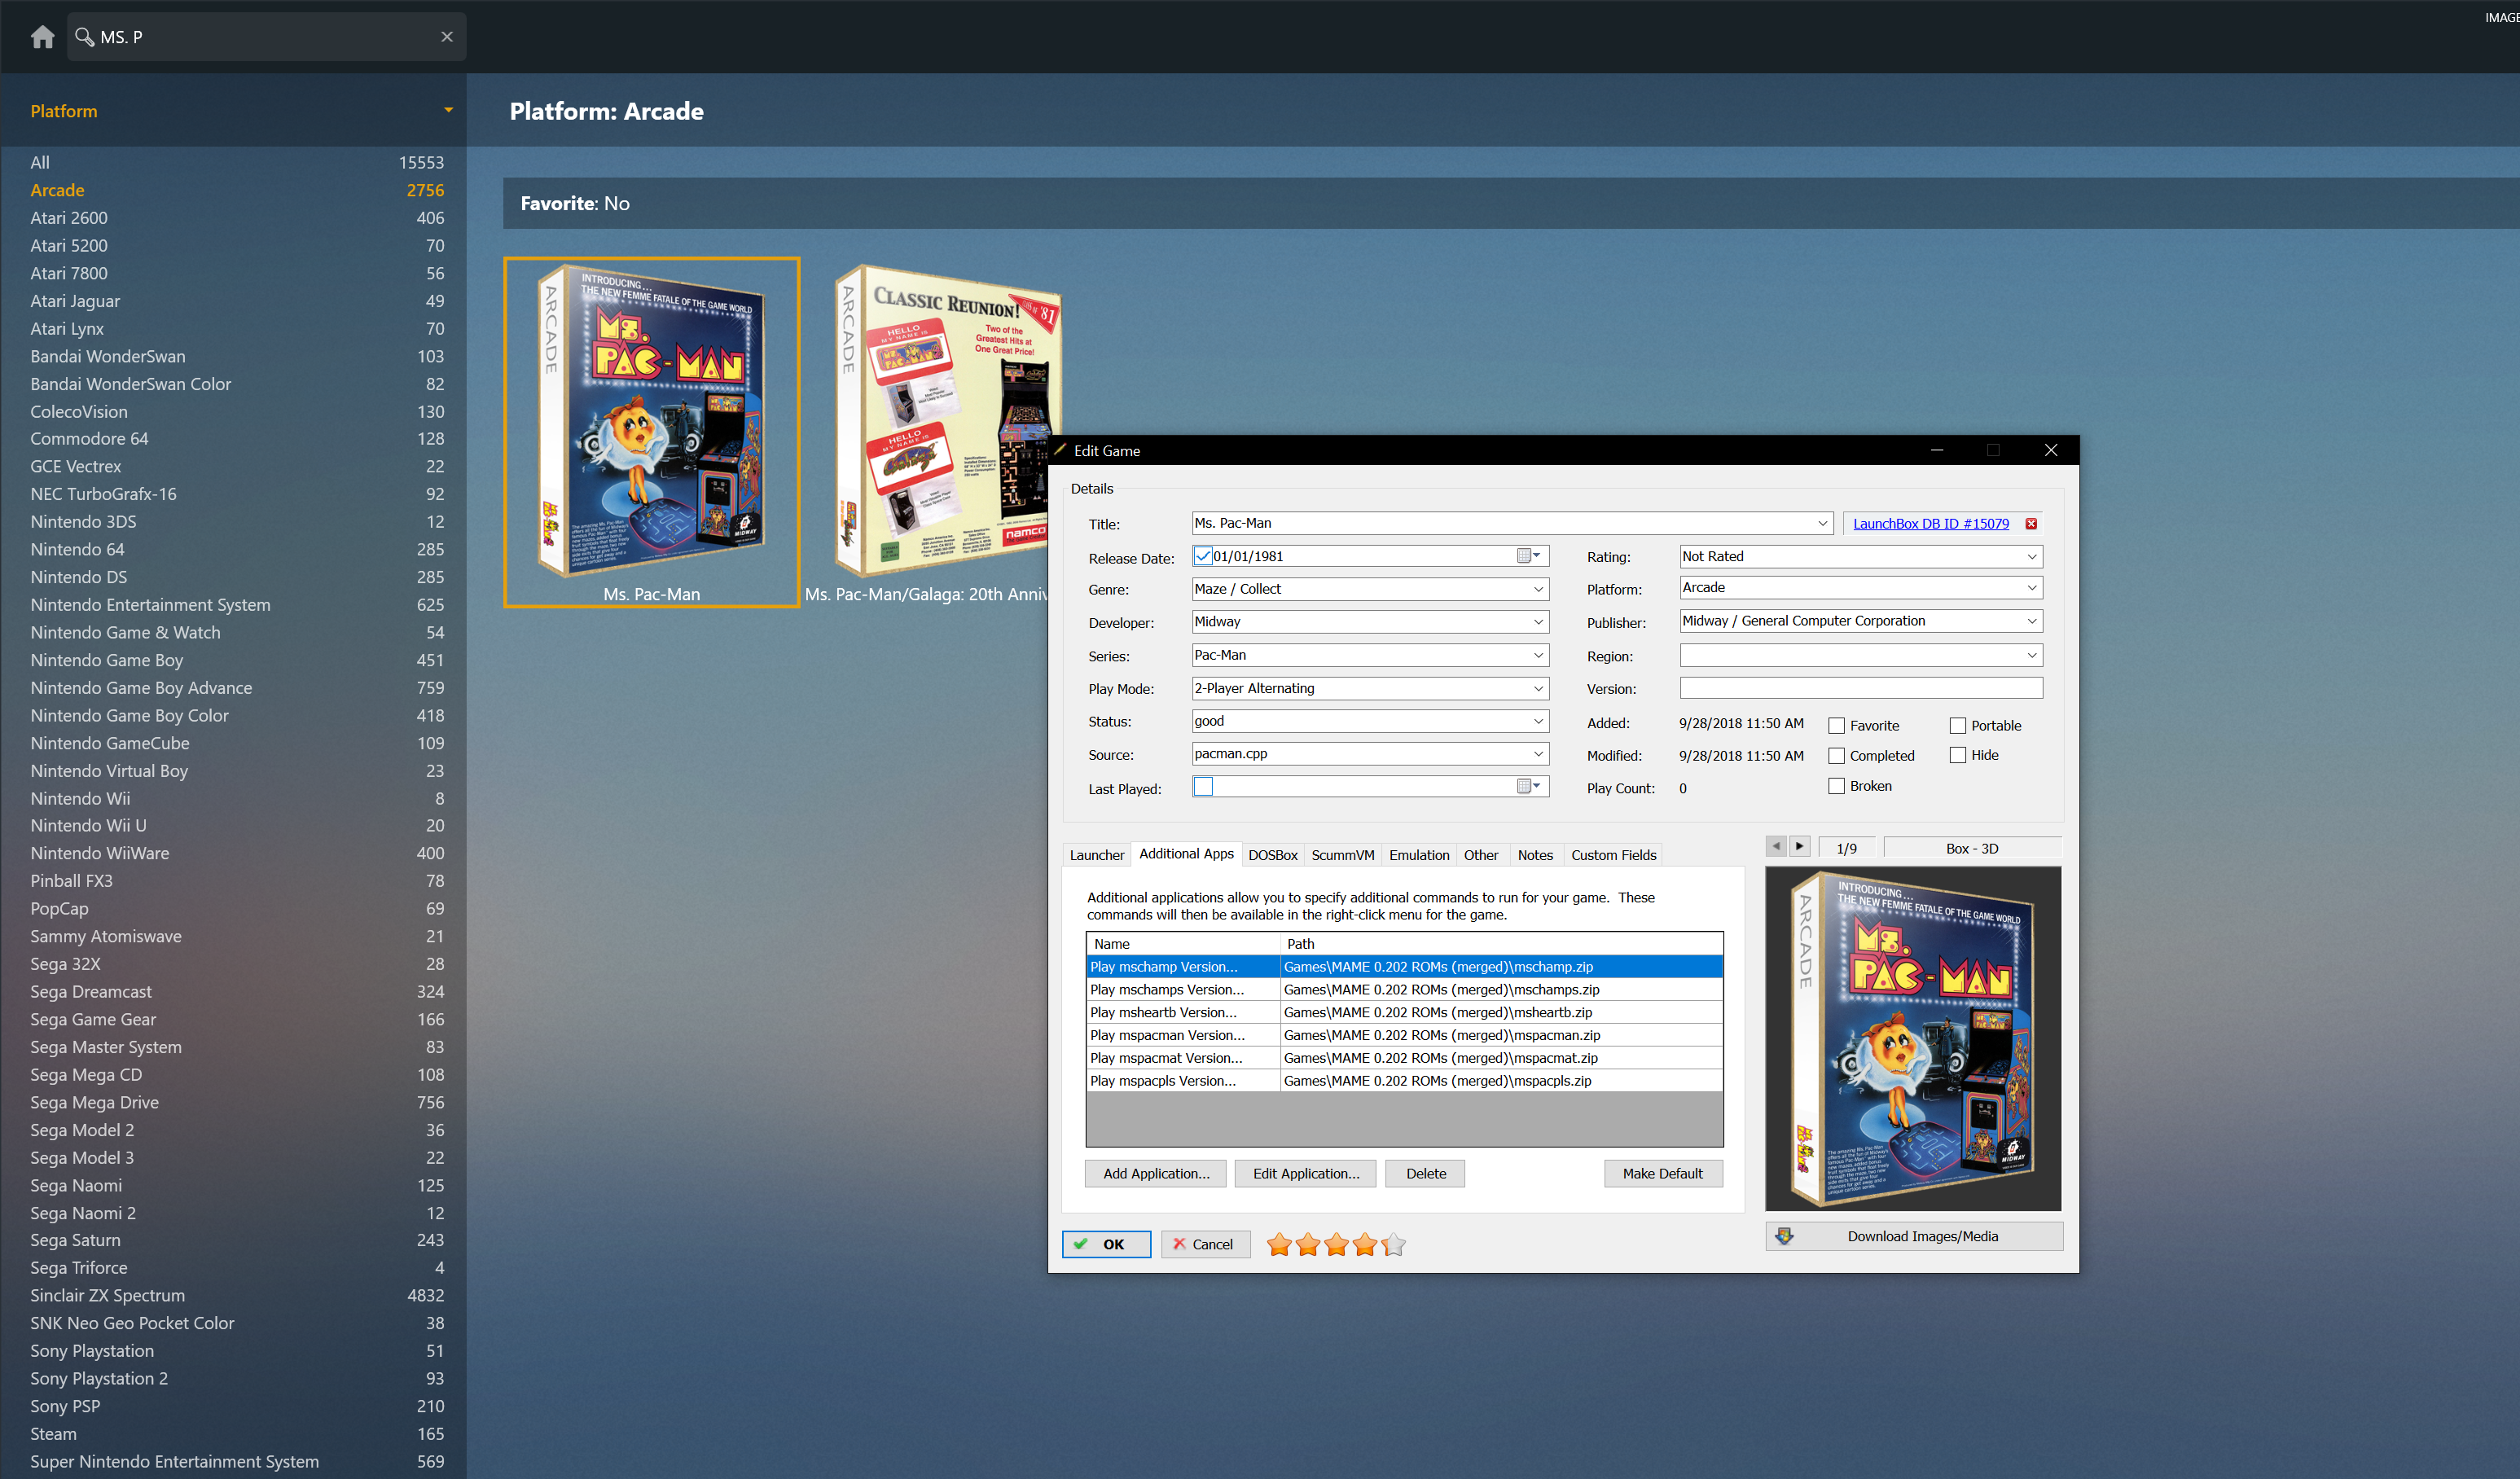Select All platforms in sidebar
The image size is (2520, 1479).
237,162
